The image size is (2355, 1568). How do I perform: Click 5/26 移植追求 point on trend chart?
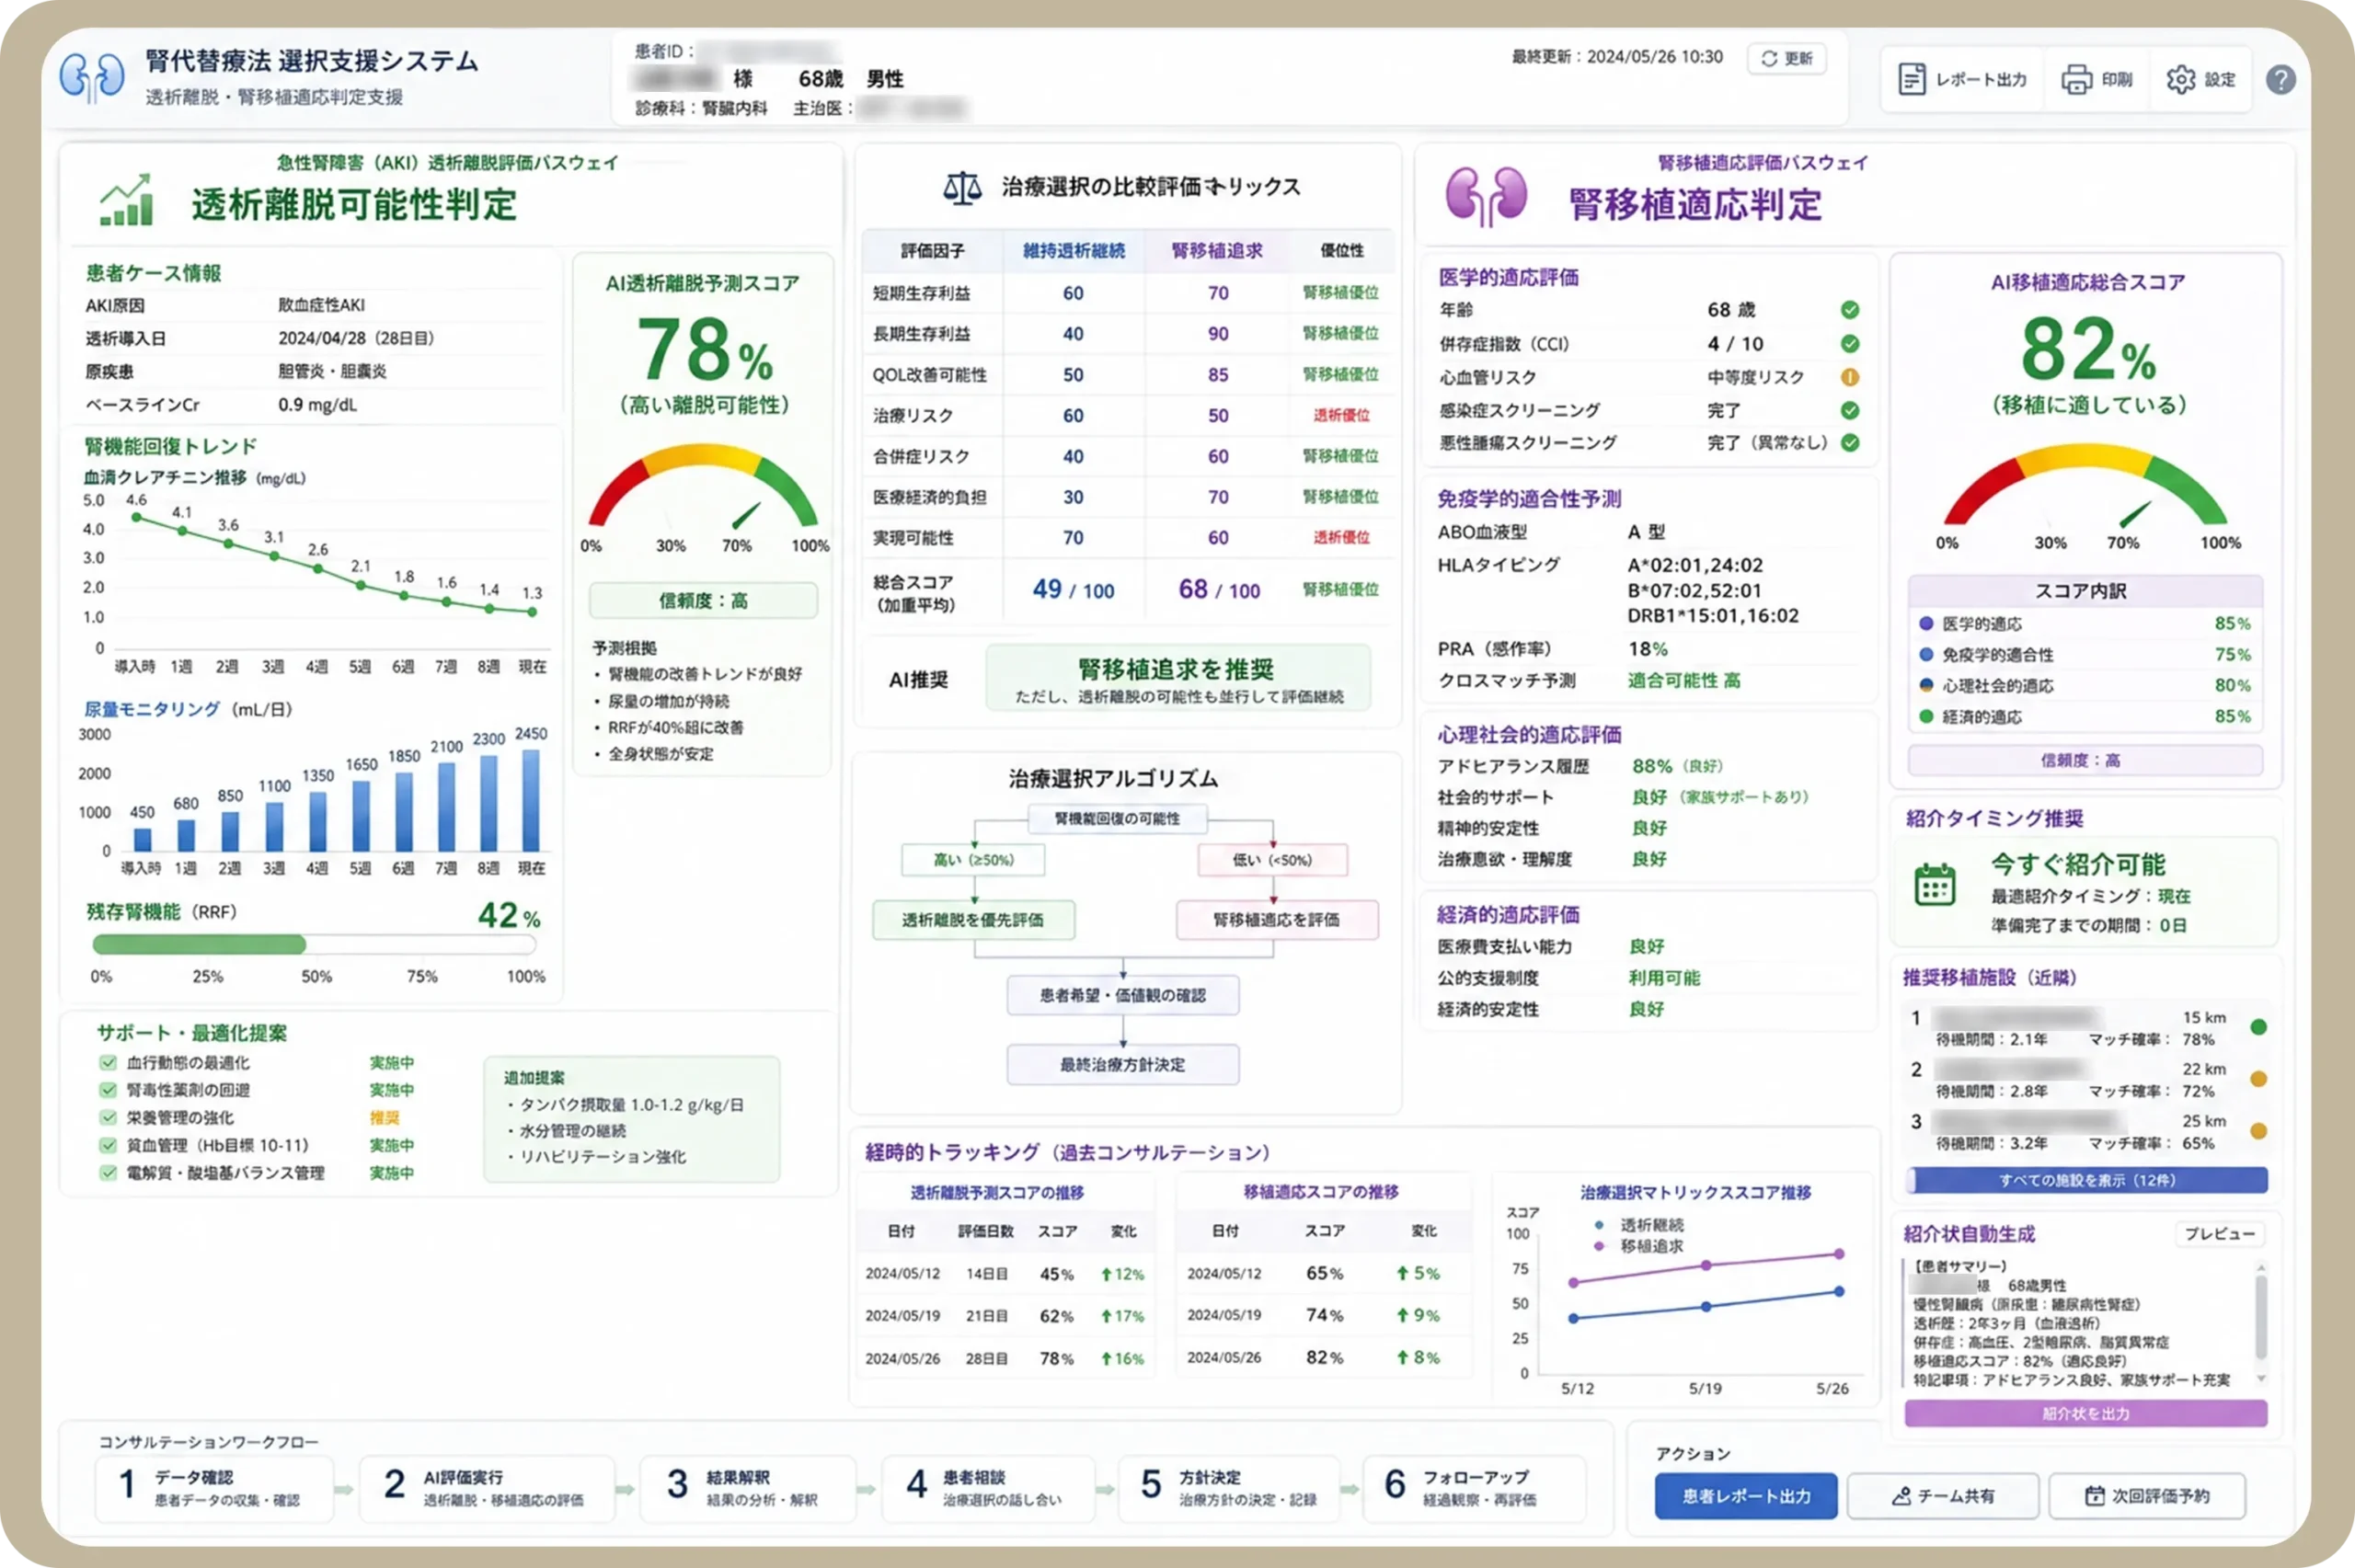1839,1254
